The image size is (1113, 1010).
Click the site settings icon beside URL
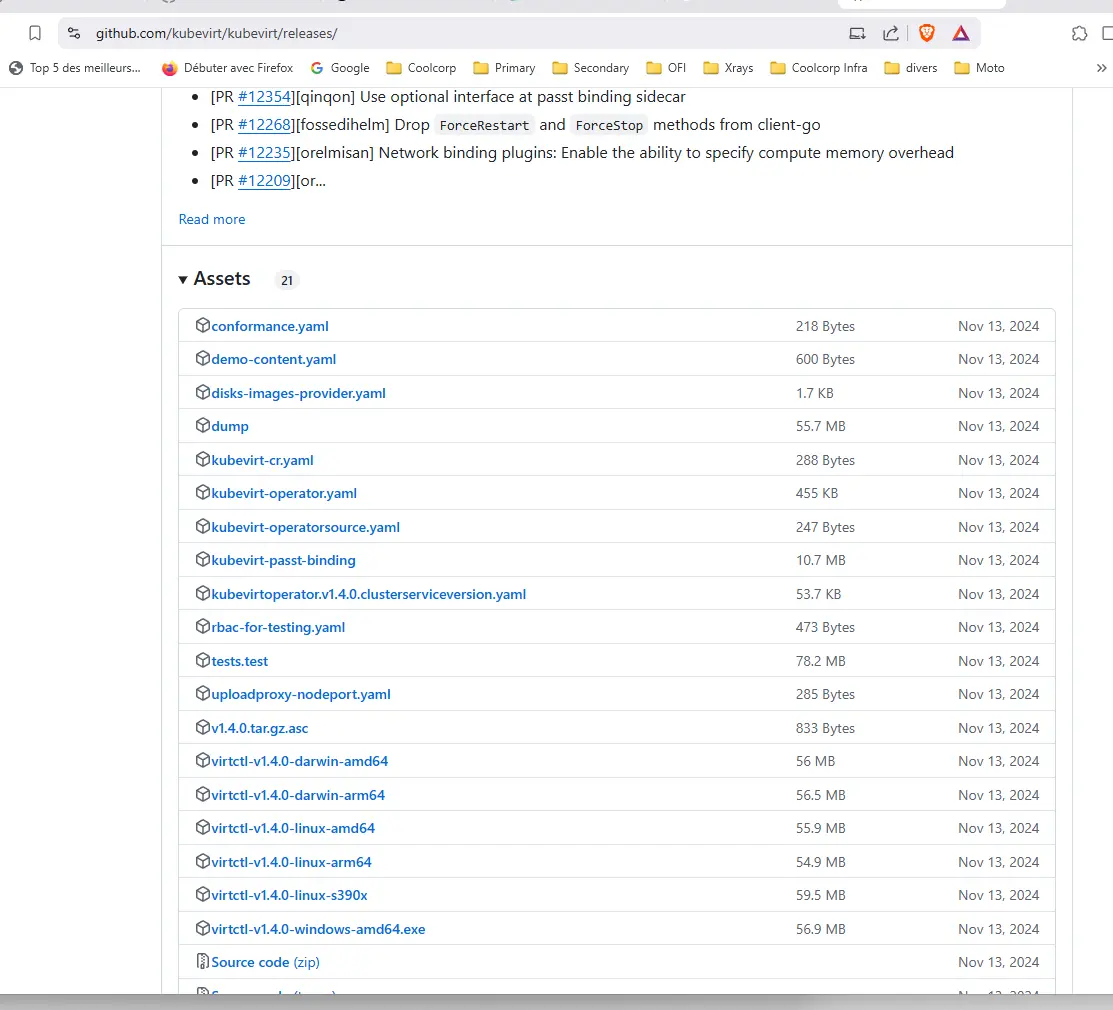click(73, 33)
